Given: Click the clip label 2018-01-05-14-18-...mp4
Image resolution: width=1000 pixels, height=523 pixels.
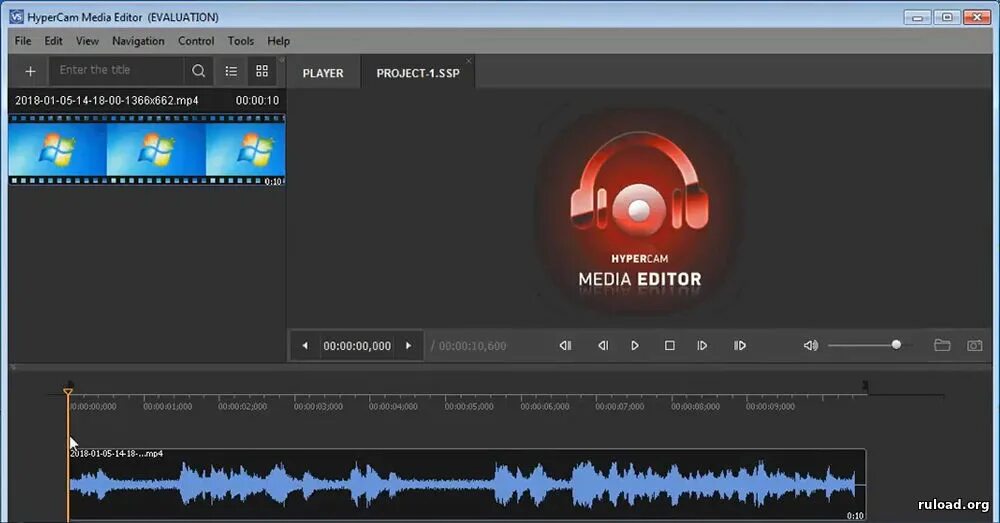Looking at the screenshot, I should 116,453.
